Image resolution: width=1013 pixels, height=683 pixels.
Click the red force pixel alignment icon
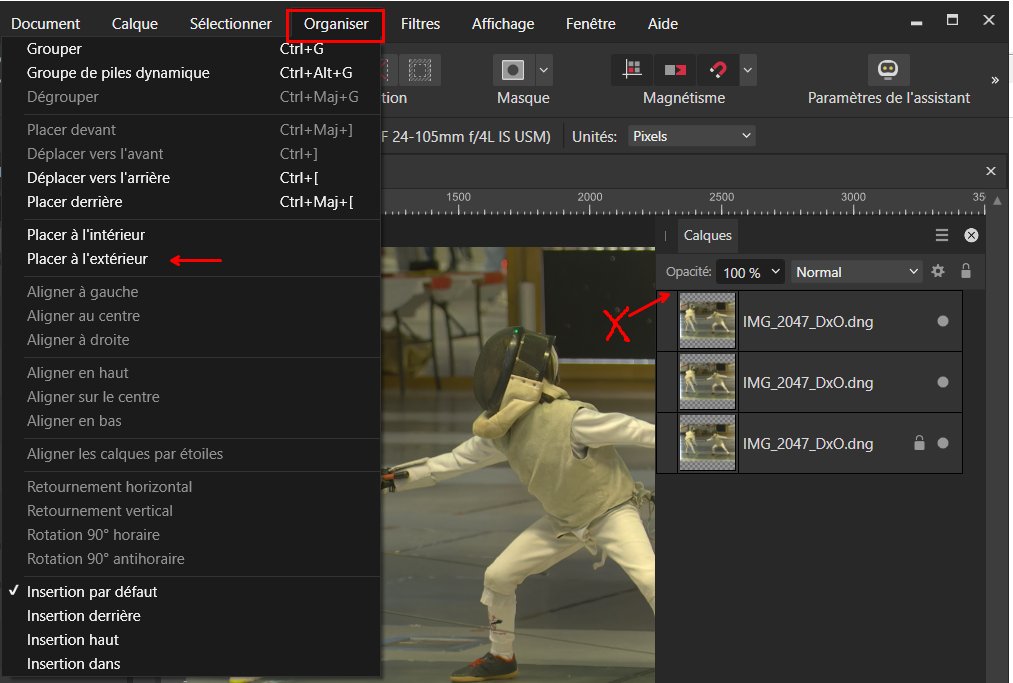[675, 69]
